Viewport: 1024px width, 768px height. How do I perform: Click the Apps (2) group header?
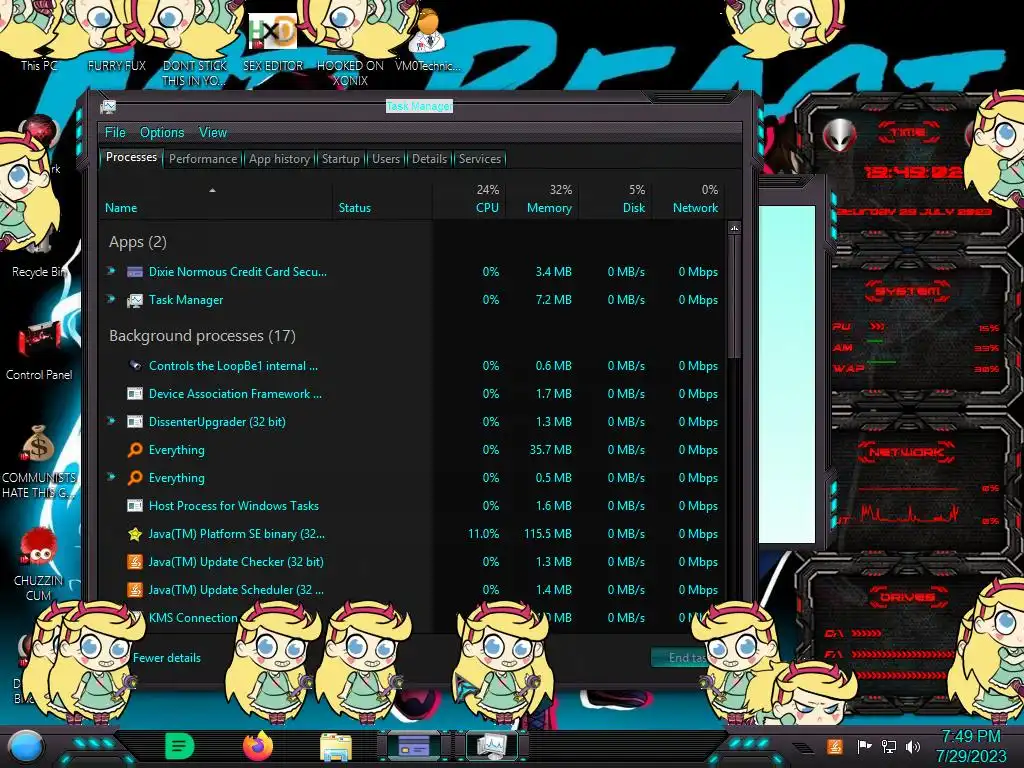pyautogui.click(x=137, y=242)
